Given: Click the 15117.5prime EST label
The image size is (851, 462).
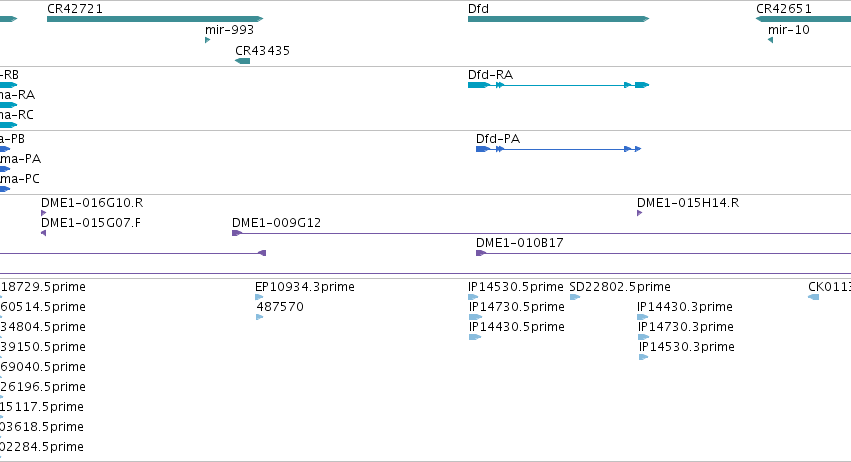Looking at the screenshot, I should 42,407.
